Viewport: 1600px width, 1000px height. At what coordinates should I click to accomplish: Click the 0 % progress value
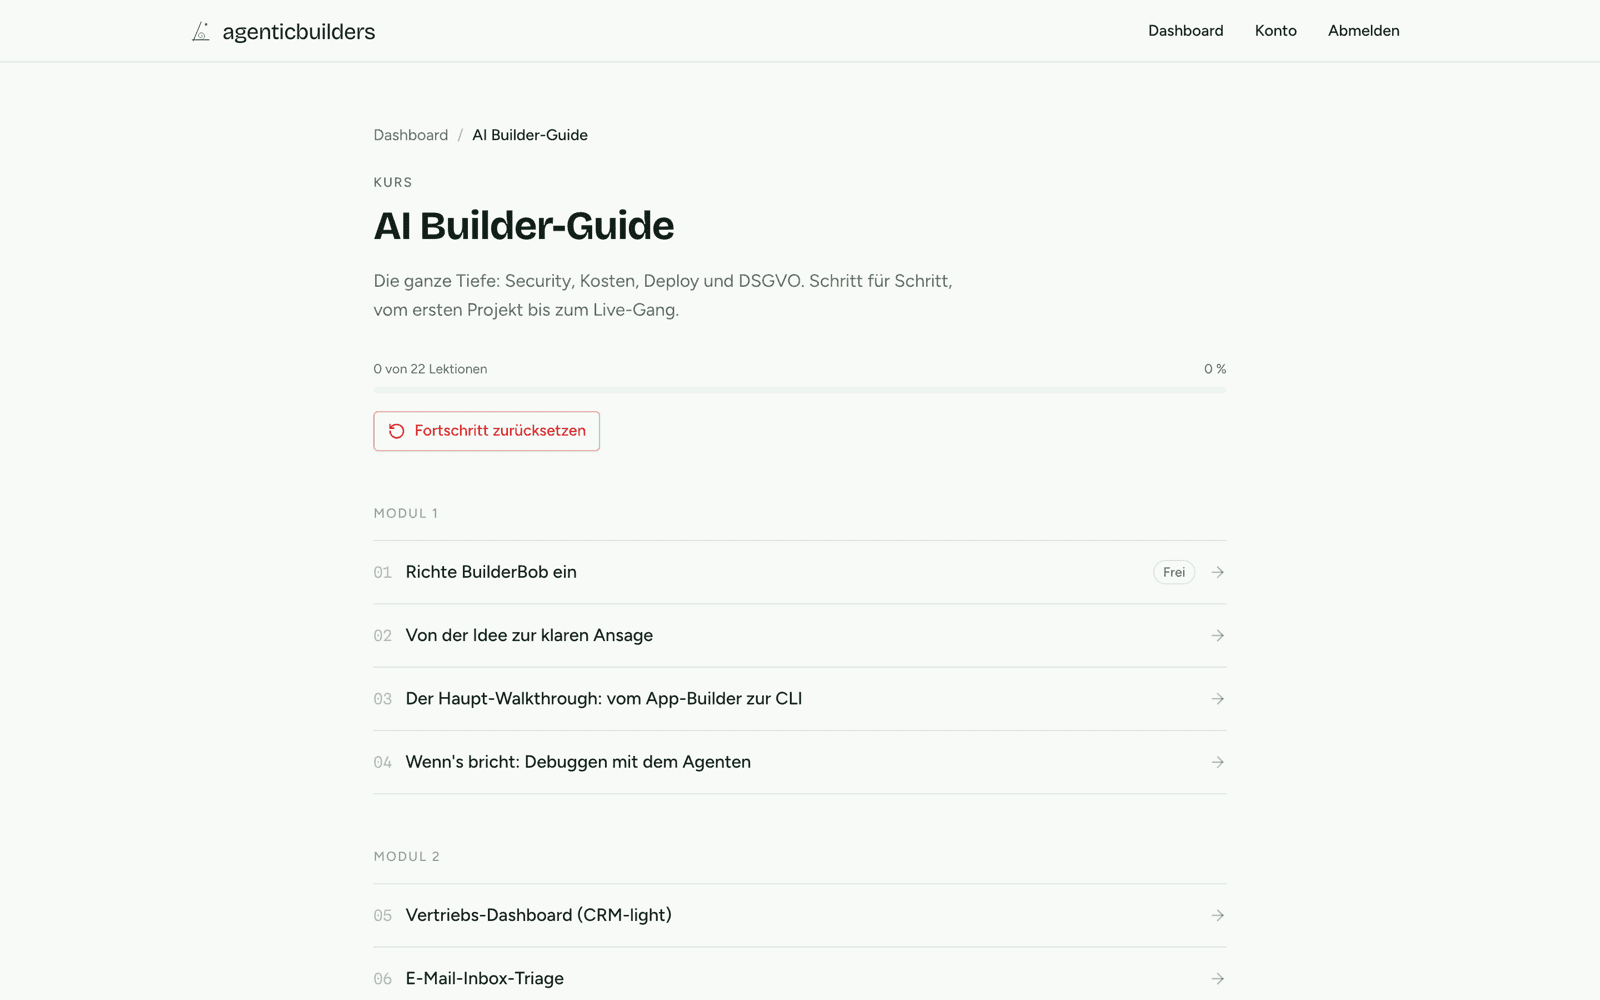(1215, 369)
